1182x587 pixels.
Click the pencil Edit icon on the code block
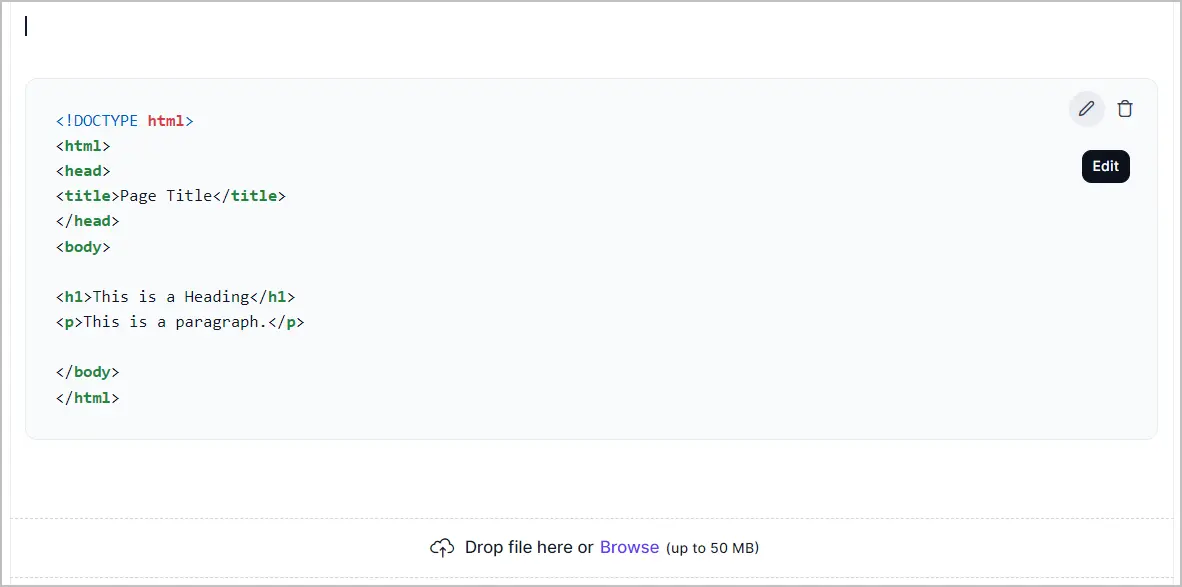click(1086, 109)
